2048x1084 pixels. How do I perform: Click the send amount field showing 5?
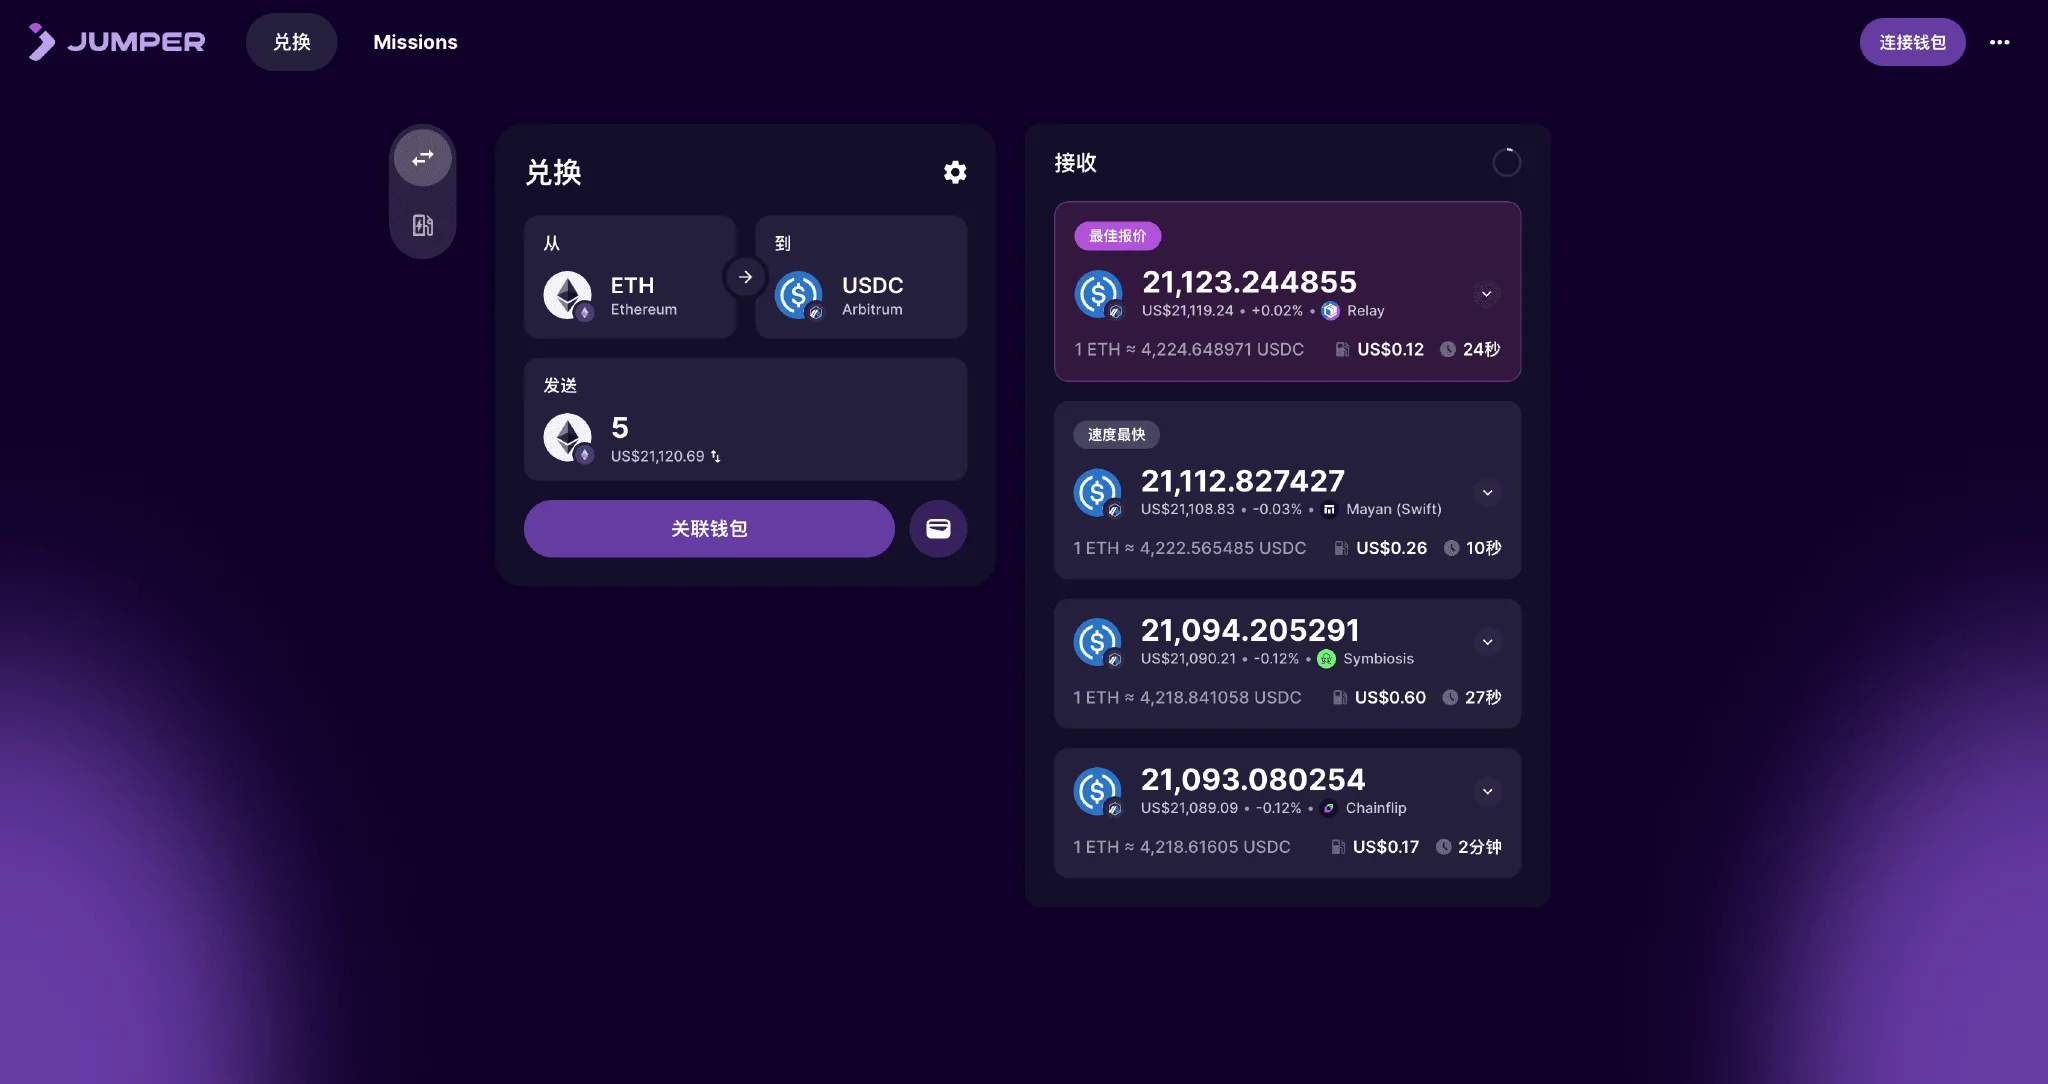coord(745,419)
